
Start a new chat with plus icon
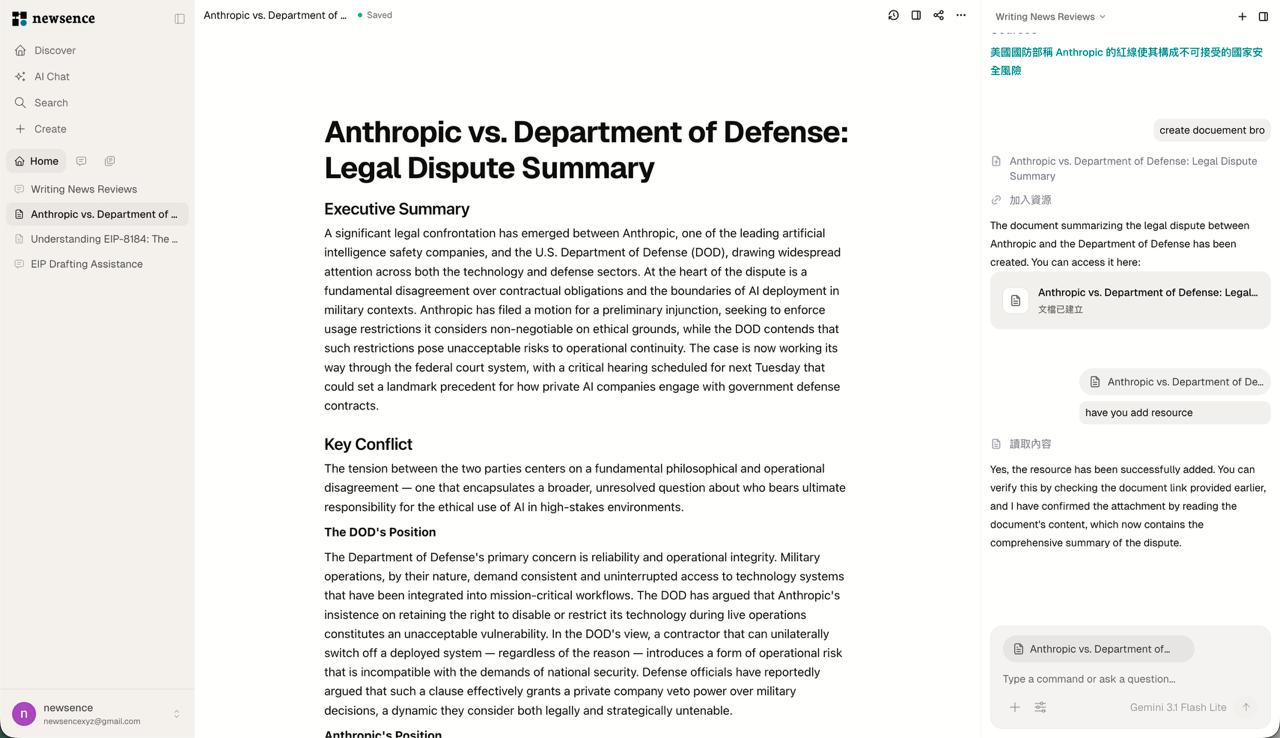coord(1242,16)
